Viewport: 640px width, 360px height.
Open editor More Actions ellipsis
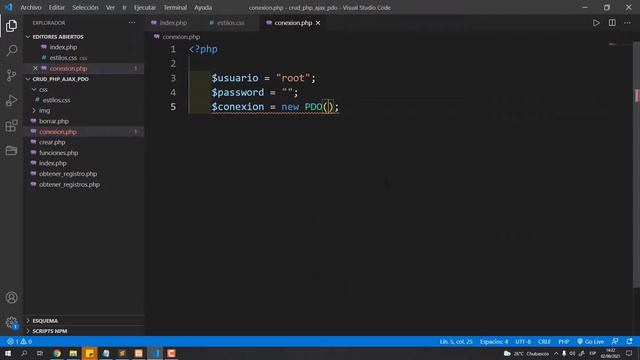click(627, 23)
